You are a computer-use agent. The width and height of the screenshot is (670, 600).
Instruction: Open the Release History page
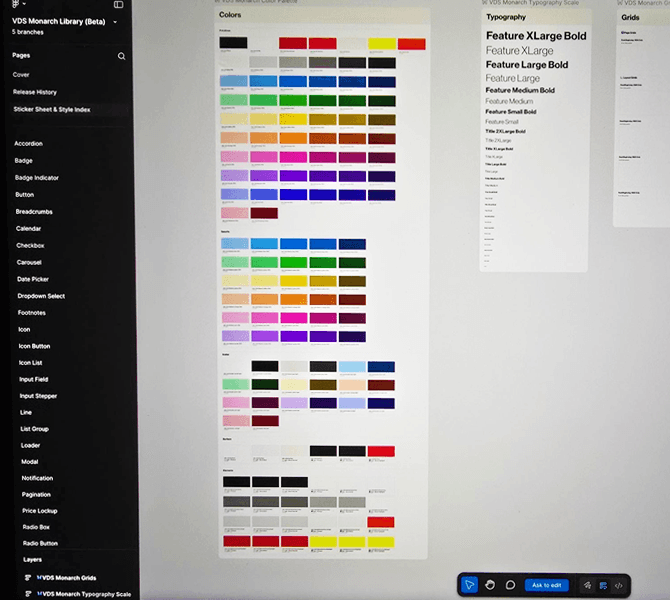35,92
